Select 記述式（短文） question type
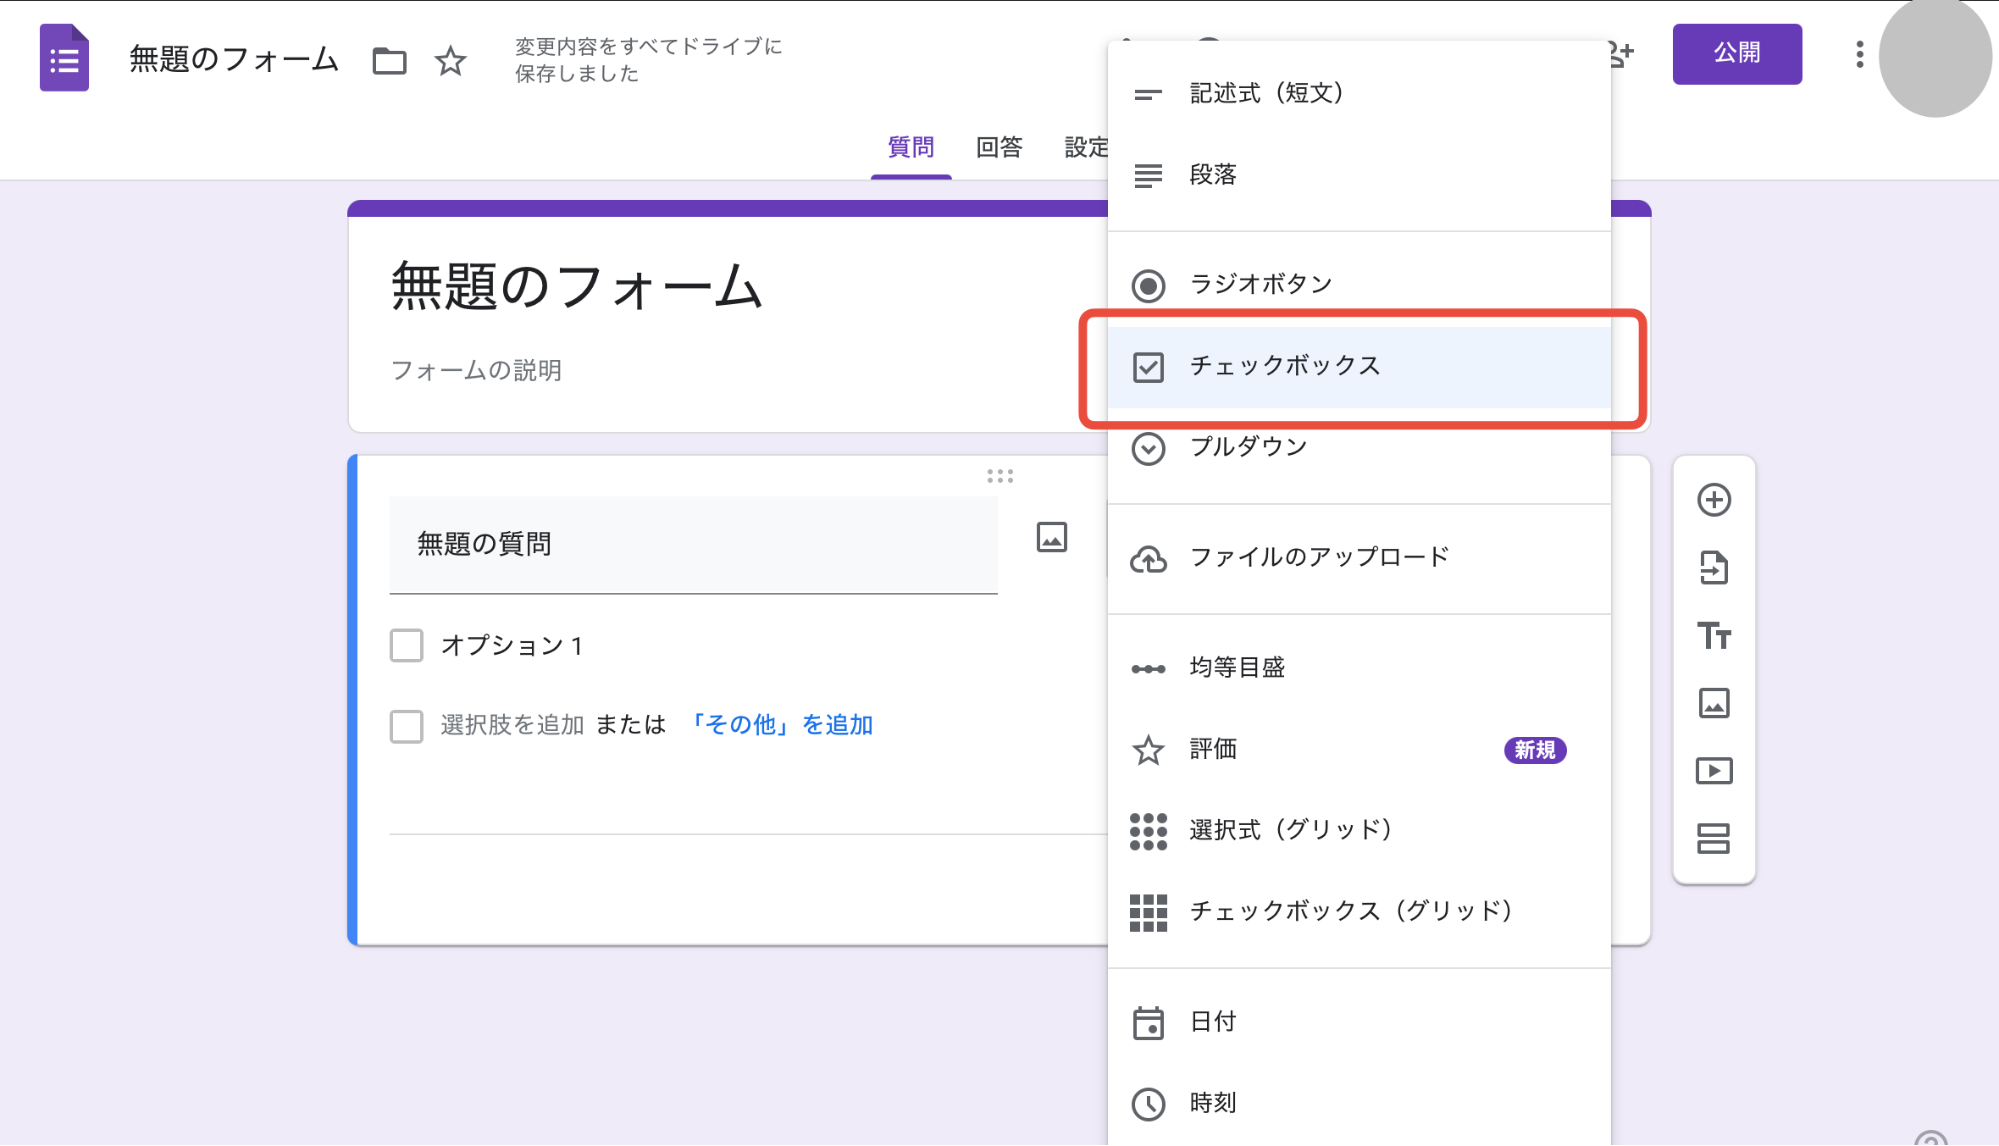 (x=1359, y=93)
